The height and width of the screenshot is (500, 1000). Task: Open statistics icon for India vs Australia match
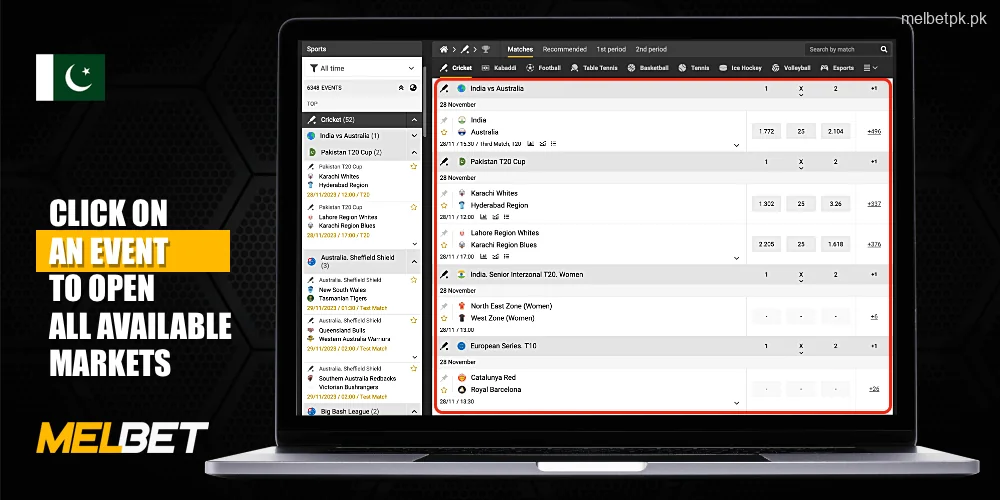click(532, 144)
